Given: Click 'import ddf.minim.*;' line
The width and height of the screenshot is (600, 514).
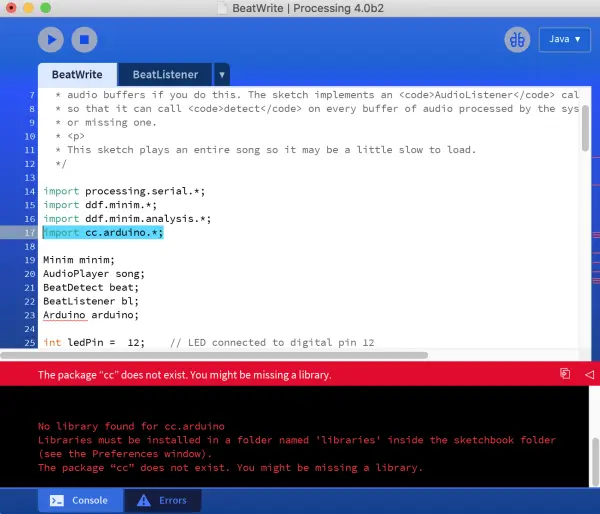Looking at the screenshot, I should tap(100, 205).
